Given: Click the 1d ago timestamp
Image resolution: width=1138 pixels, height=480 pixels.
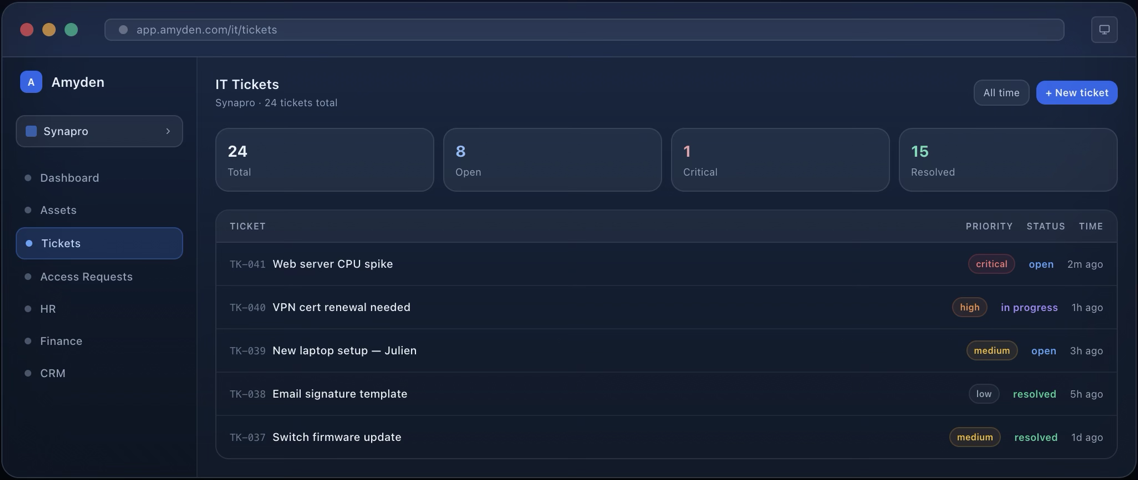Looking at the screenshot, I should tap(1087, 437).
